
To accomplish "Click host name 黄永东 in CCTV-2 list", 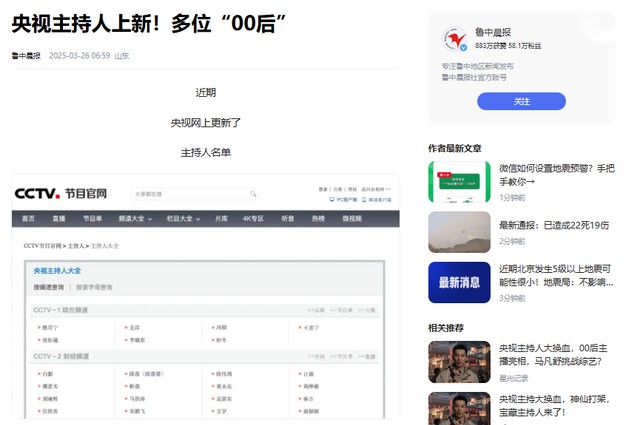I will (224, 386).
